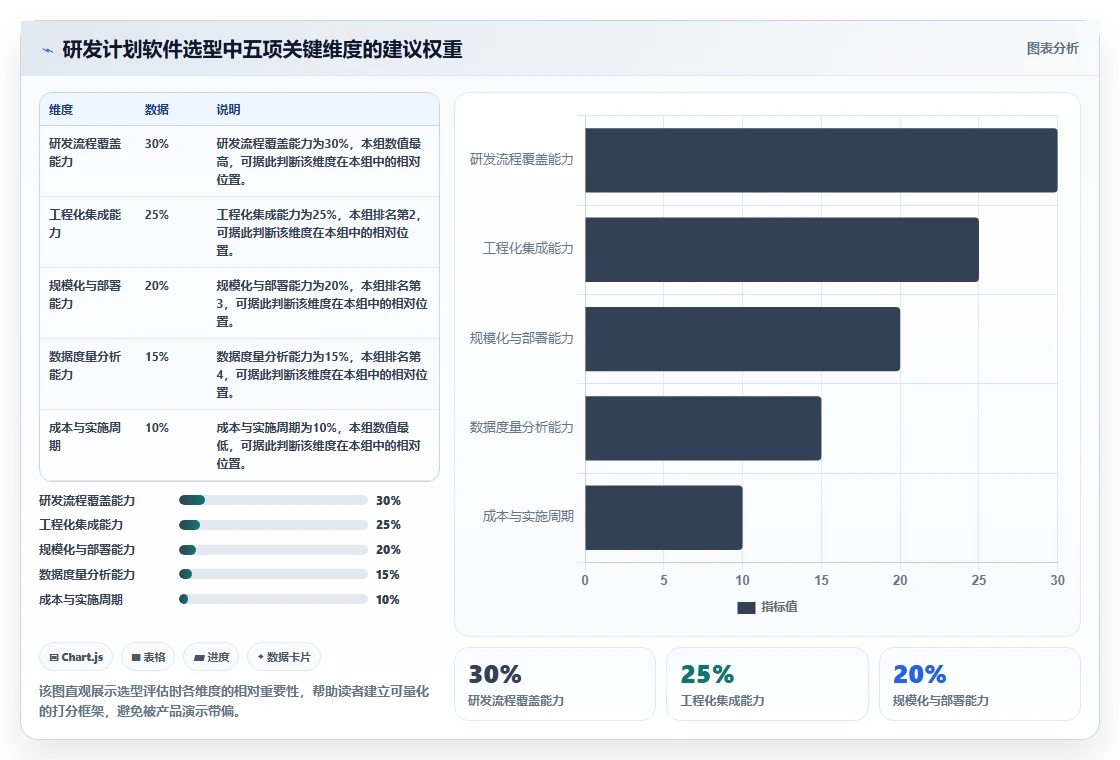The height and width of the screenshot is (760, 1120).
Task: Click the 维度 column header
Action: (61, 109)
